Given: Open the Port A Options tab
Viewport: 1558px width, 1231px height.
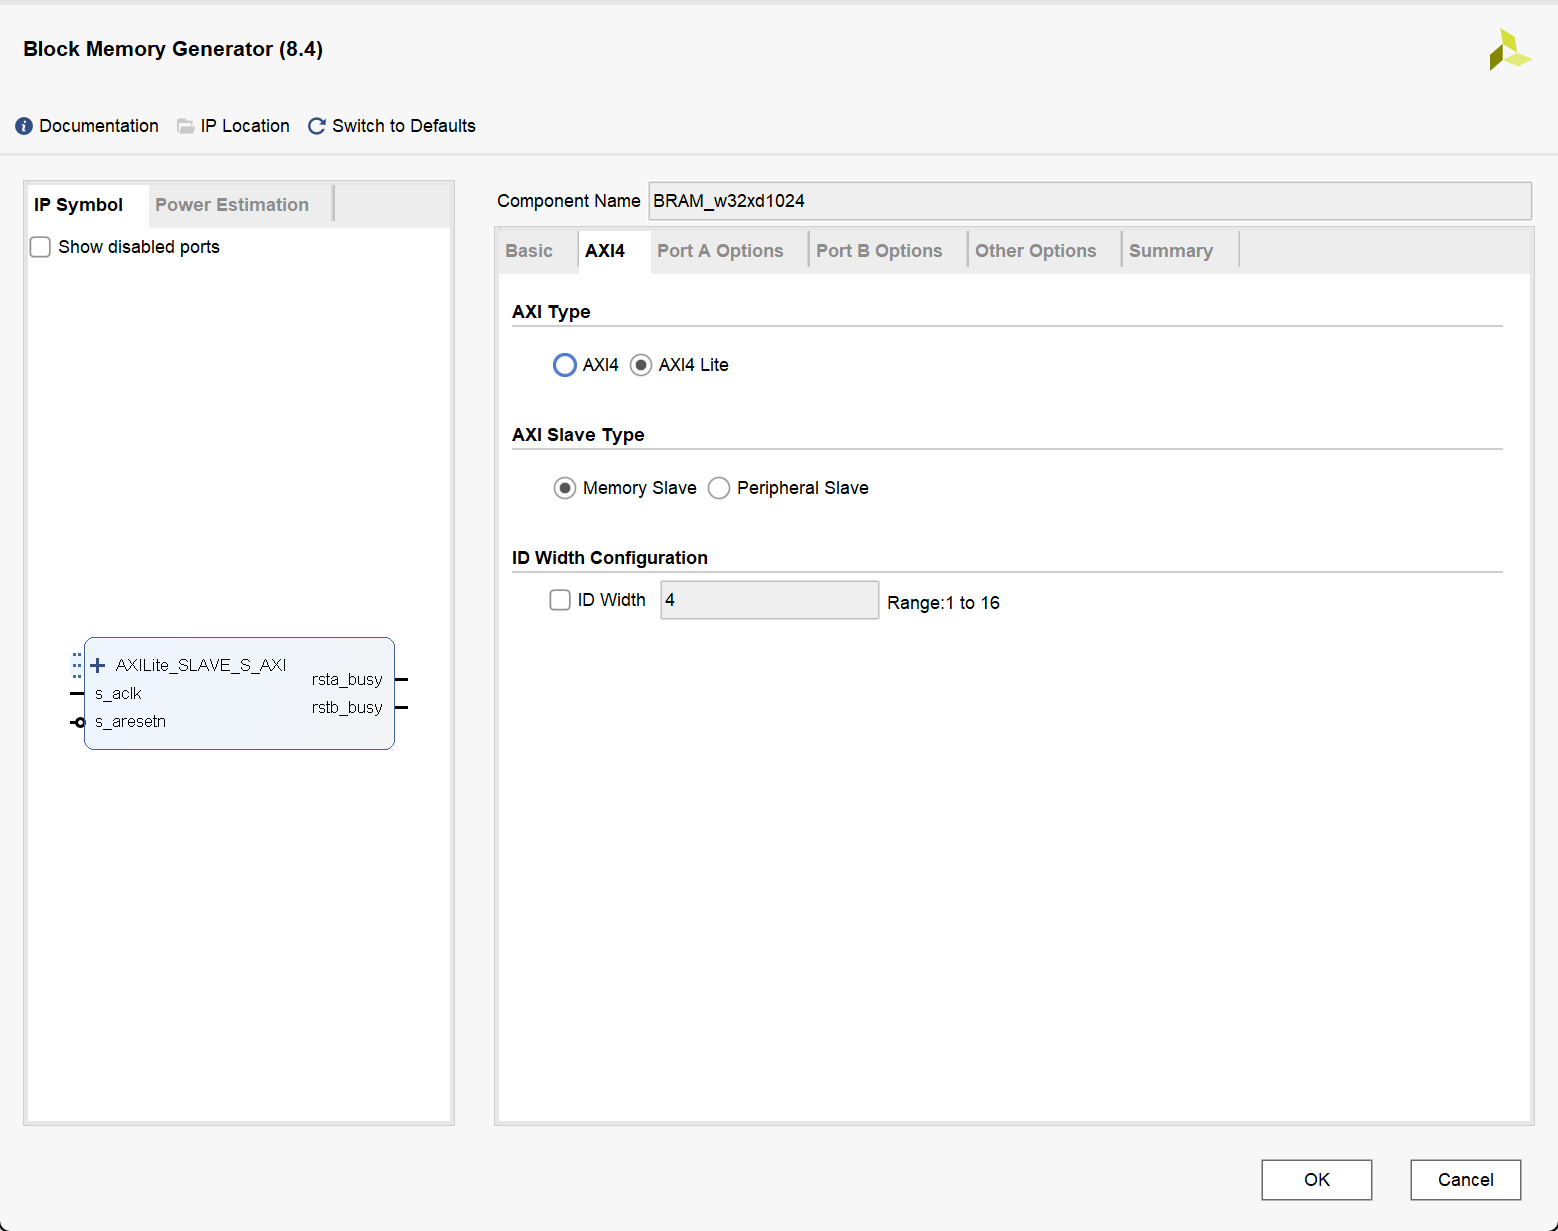Looking at the screenshot, I should [720, 251].
